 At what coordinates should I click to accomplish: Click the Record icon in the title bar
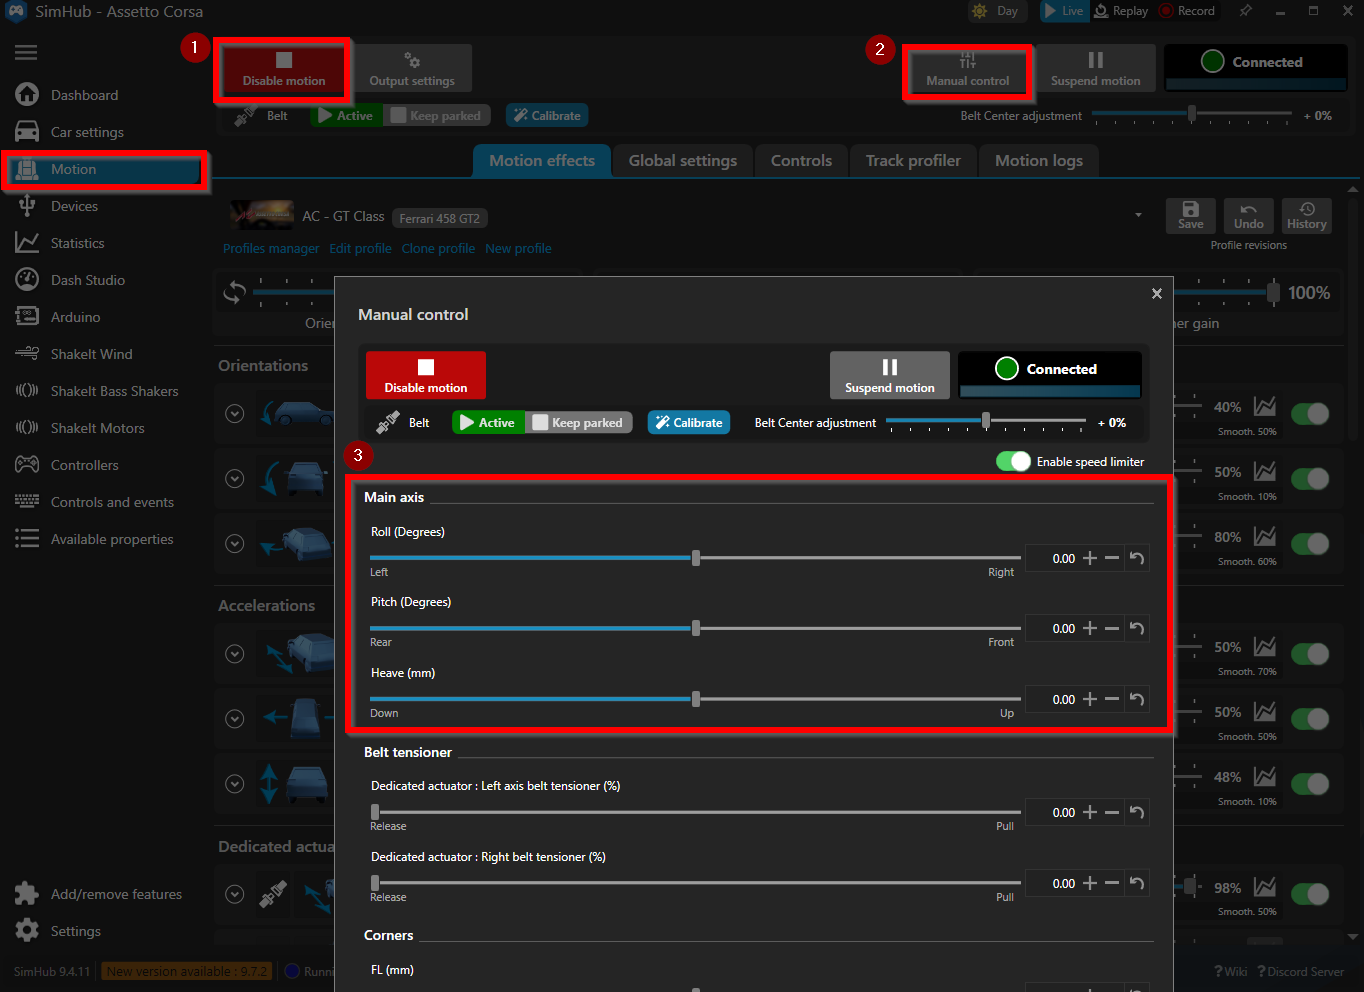(1187, 11)
